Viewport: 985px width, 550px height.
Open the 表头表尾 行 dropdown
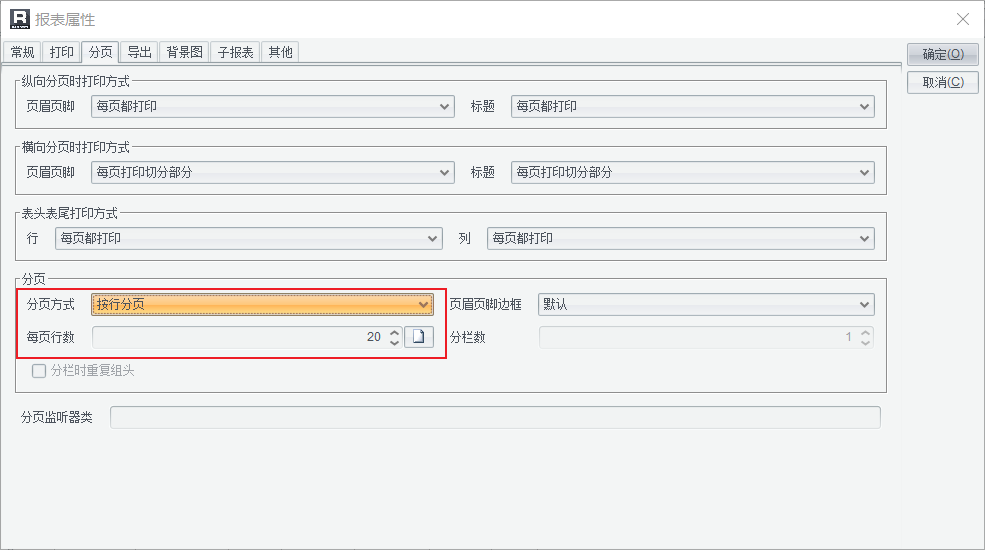(x=248, y=238)
